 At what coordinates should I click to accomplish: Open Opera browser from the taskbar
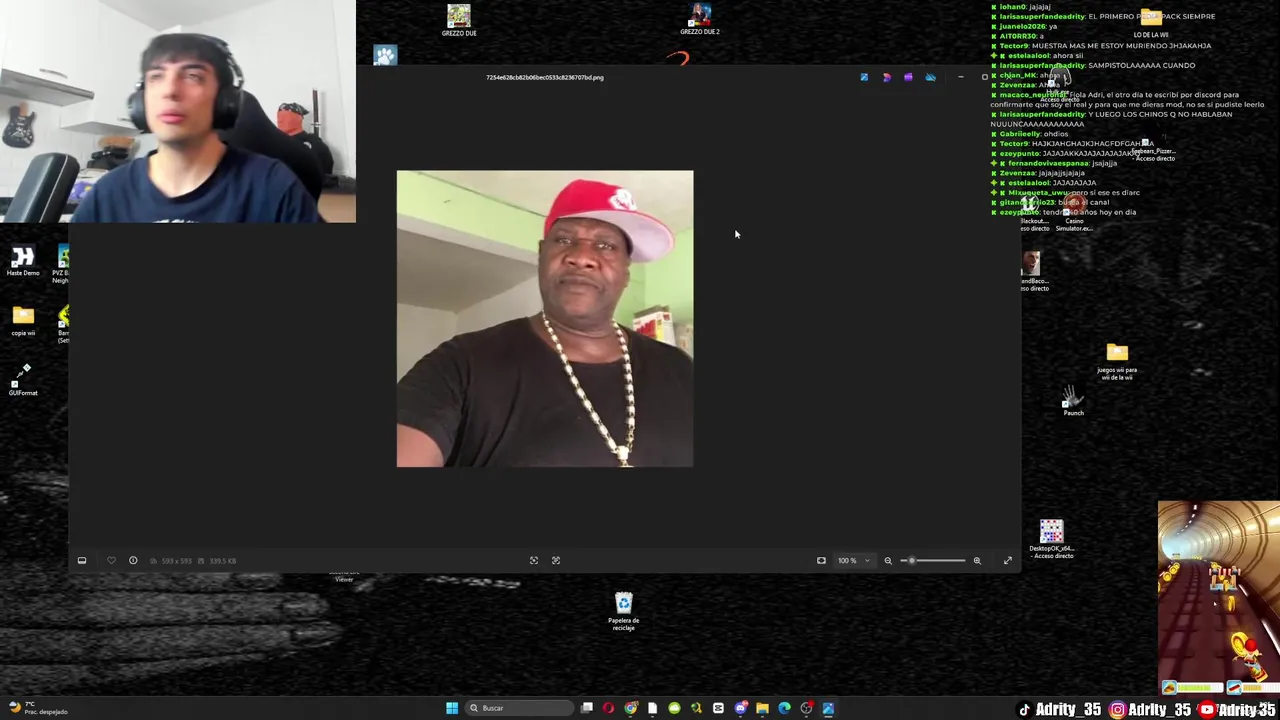pyautogui.click(x=608, y=708)
